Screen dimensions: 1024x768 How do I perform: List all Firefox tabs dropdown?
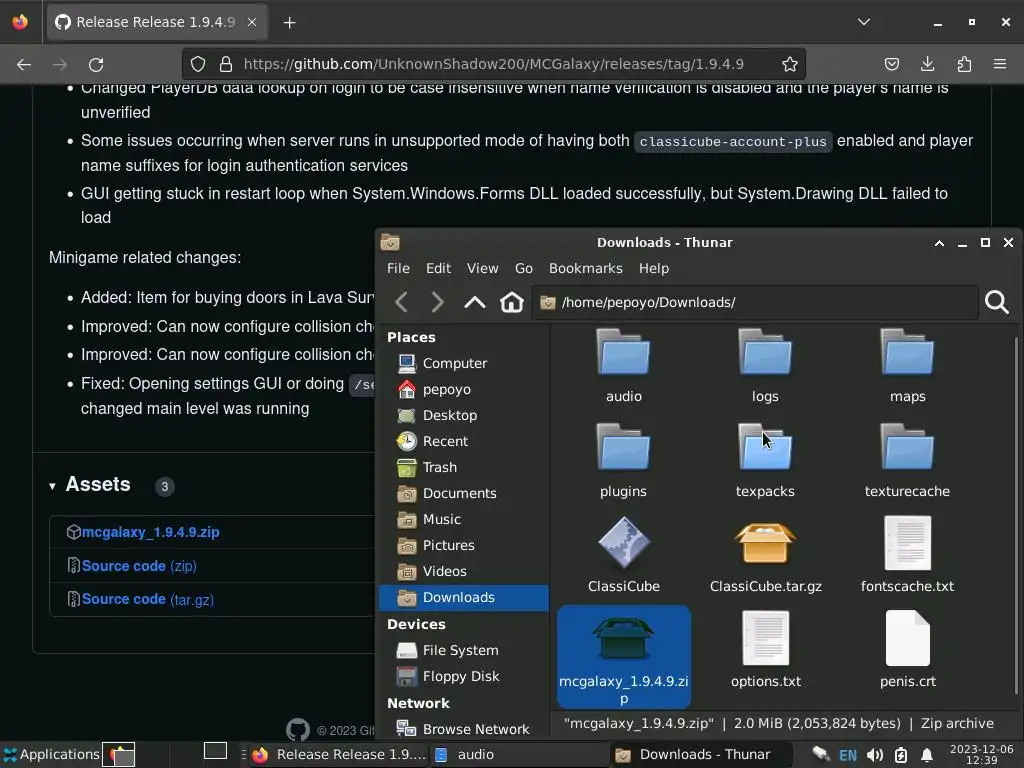coord(863,22)
